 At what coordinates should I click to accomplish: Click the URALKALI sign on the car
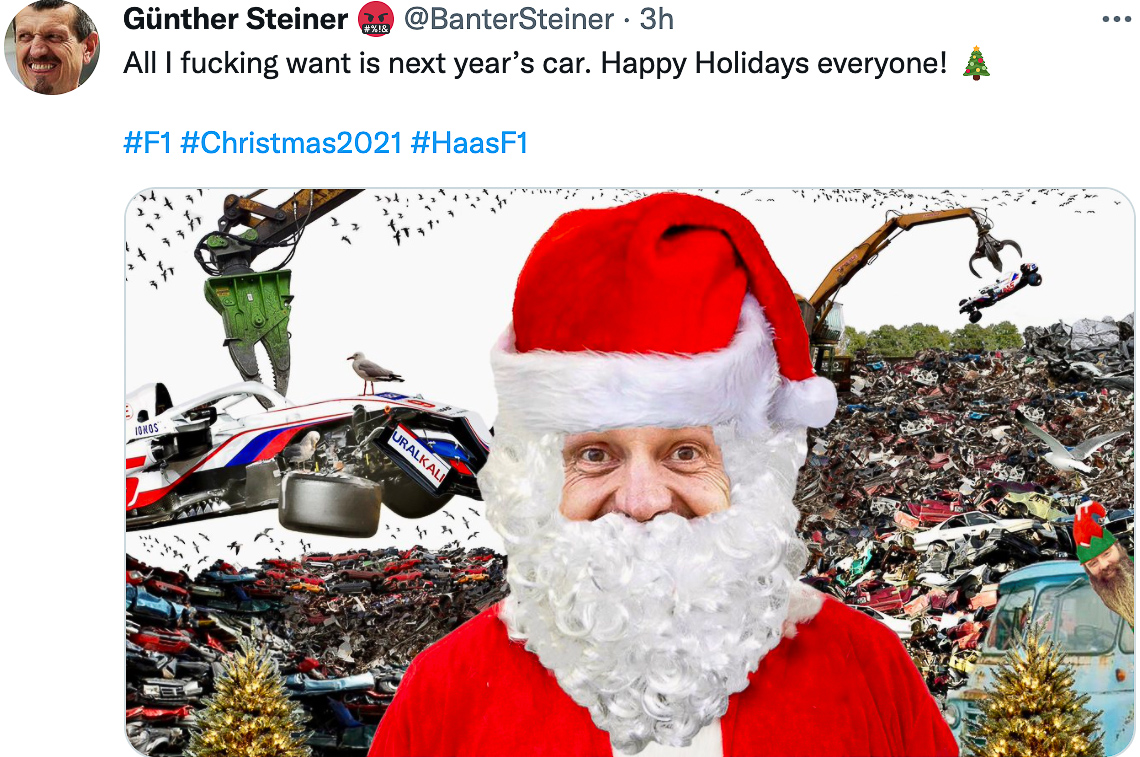pos(419,457)
